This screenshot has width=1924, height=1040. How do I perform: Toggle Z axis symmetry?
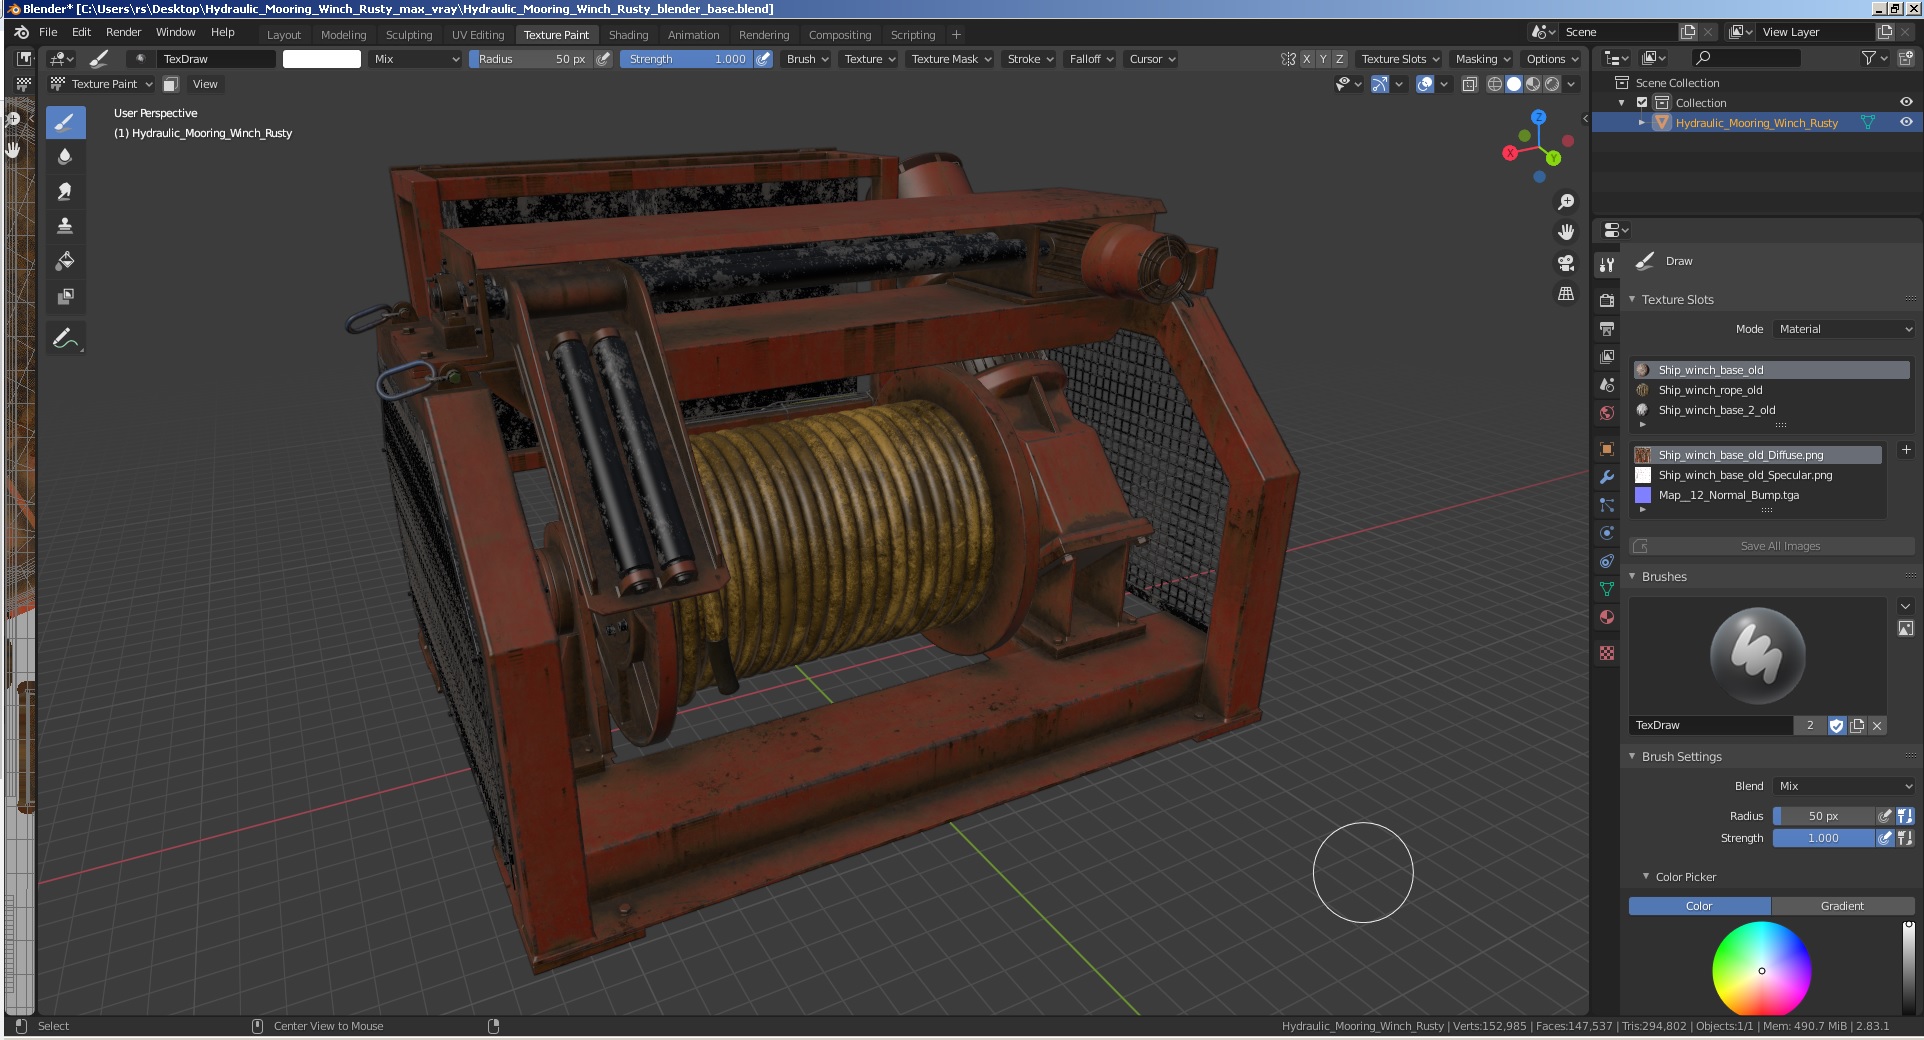1340,59
